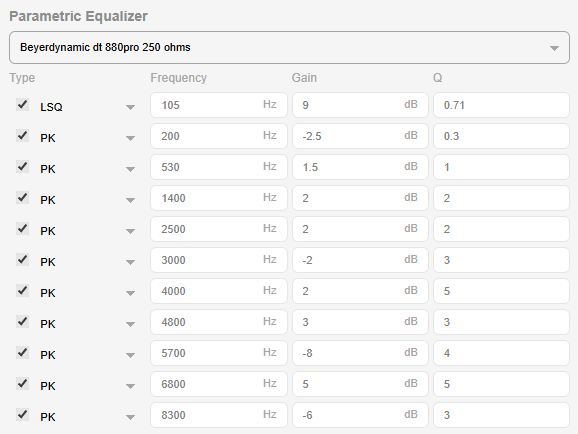Expand the type dropdown for the 6800 Hz filter
Image resolution: width=578 pixels, height=434 pixels.
[x=87, y=386]
